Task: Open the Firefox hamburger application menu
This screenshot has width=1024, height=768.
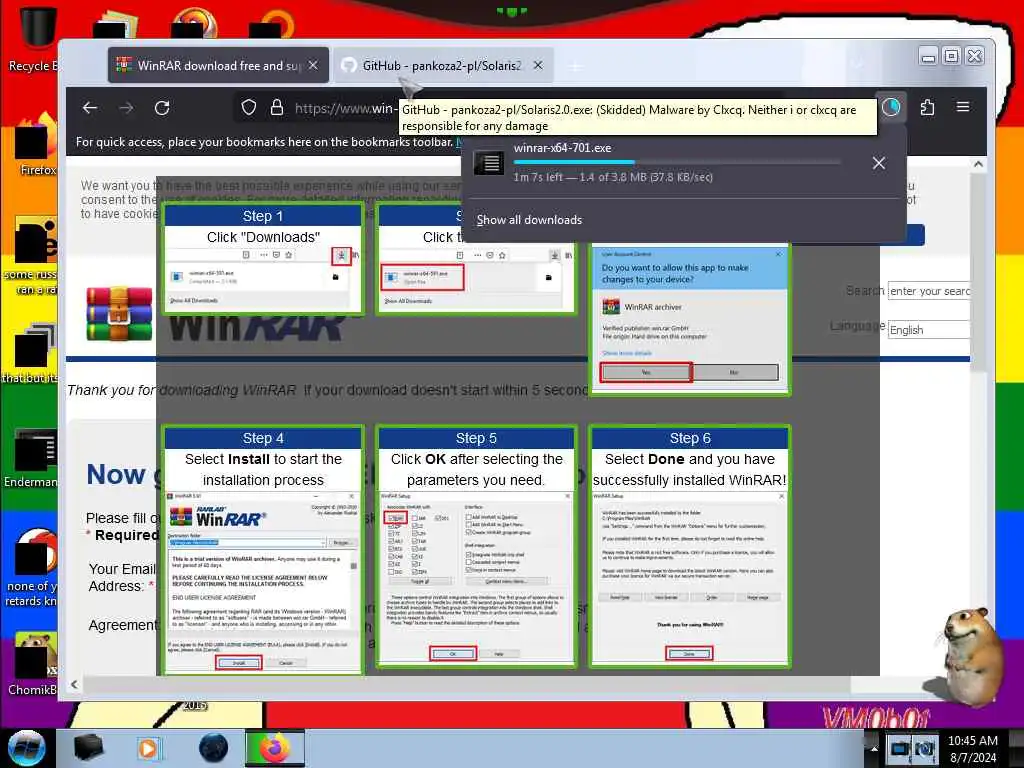Action: [963, 107]
